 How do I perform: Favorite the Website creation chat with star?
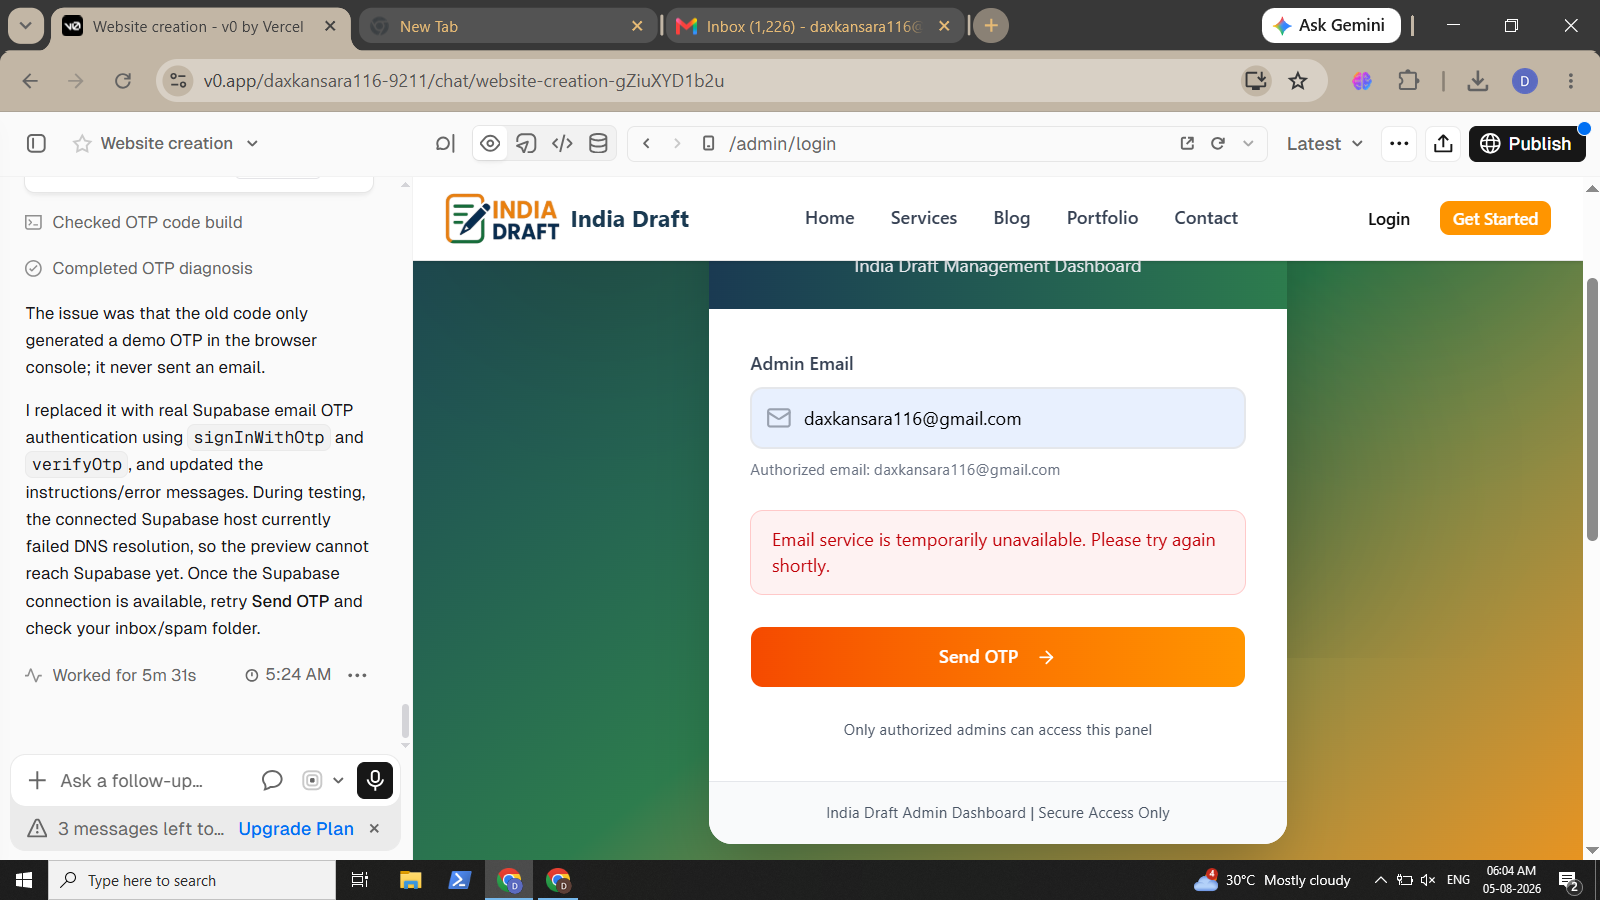(82, 144)
